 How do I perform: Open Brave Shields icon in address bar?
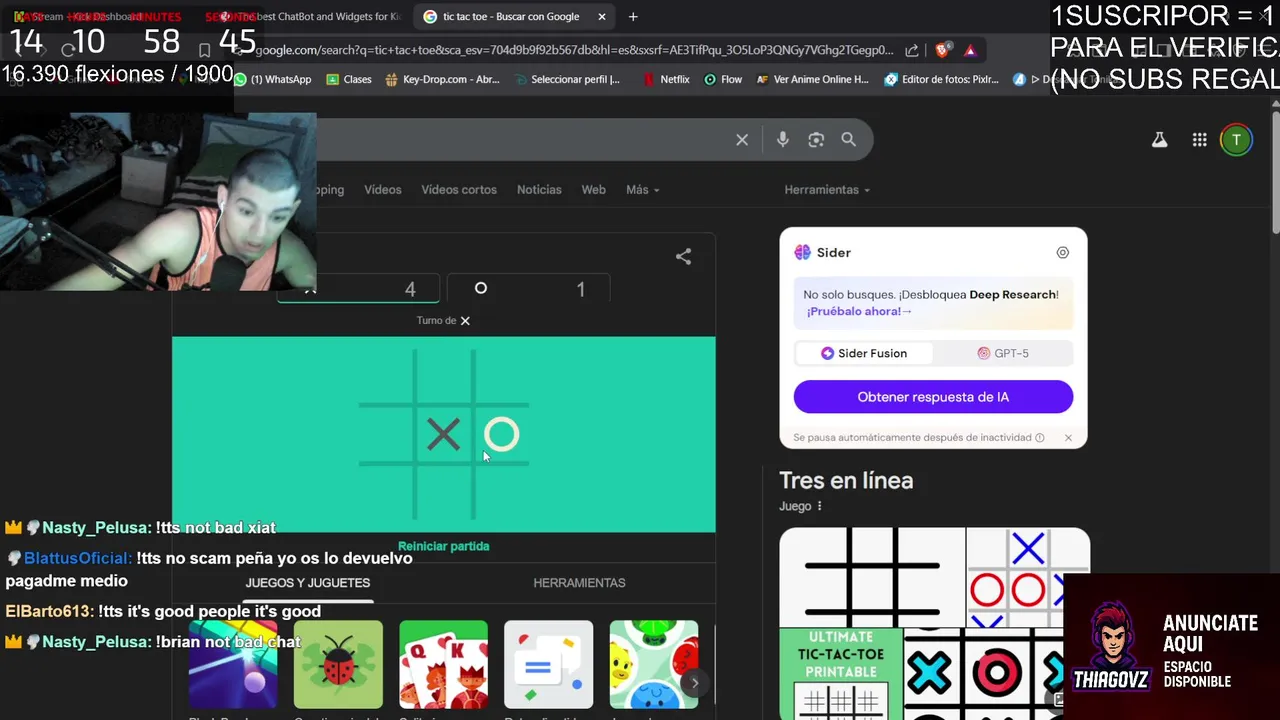coord(941,50)
